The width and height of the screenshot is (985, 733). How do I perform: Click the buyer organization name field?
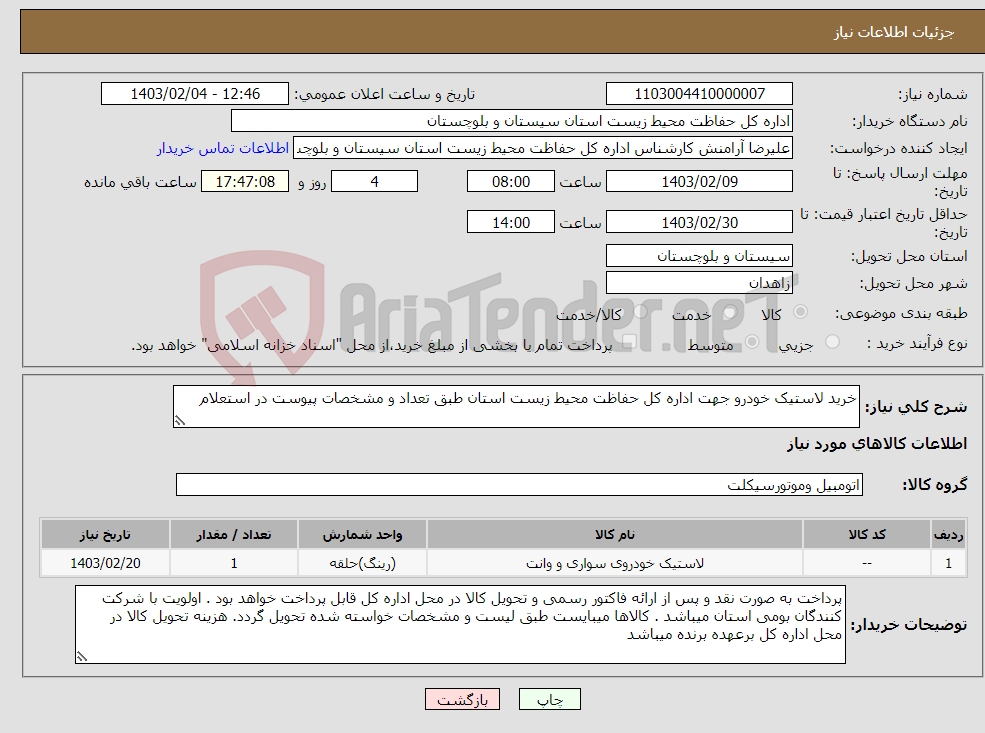pyautogui.click(x=512, y=121)
